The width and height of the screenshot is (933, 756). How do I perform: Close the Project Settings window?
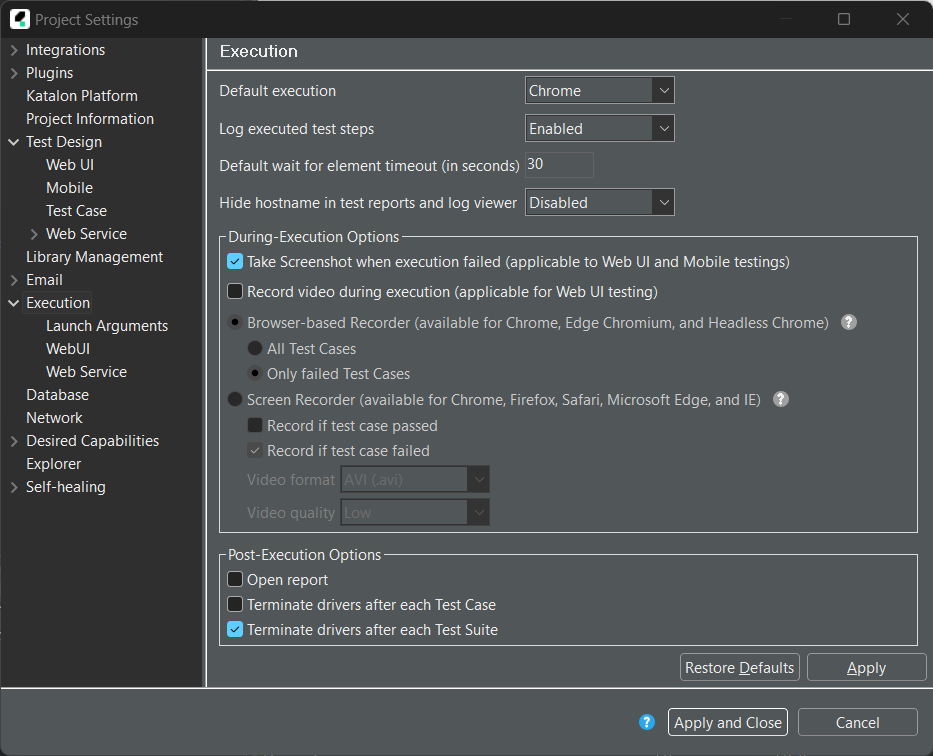[x=903, y=19]
